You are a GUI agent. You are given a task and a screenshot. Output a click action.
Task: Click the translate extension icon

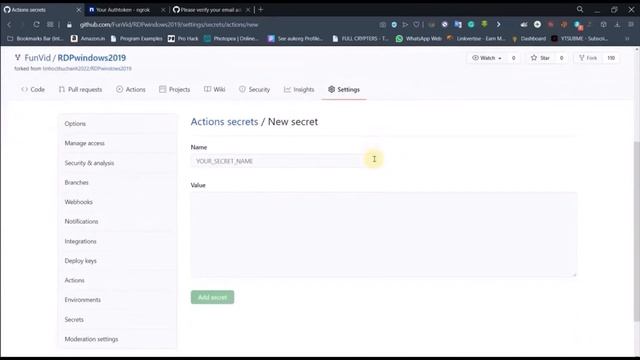[x=458, y=24]
